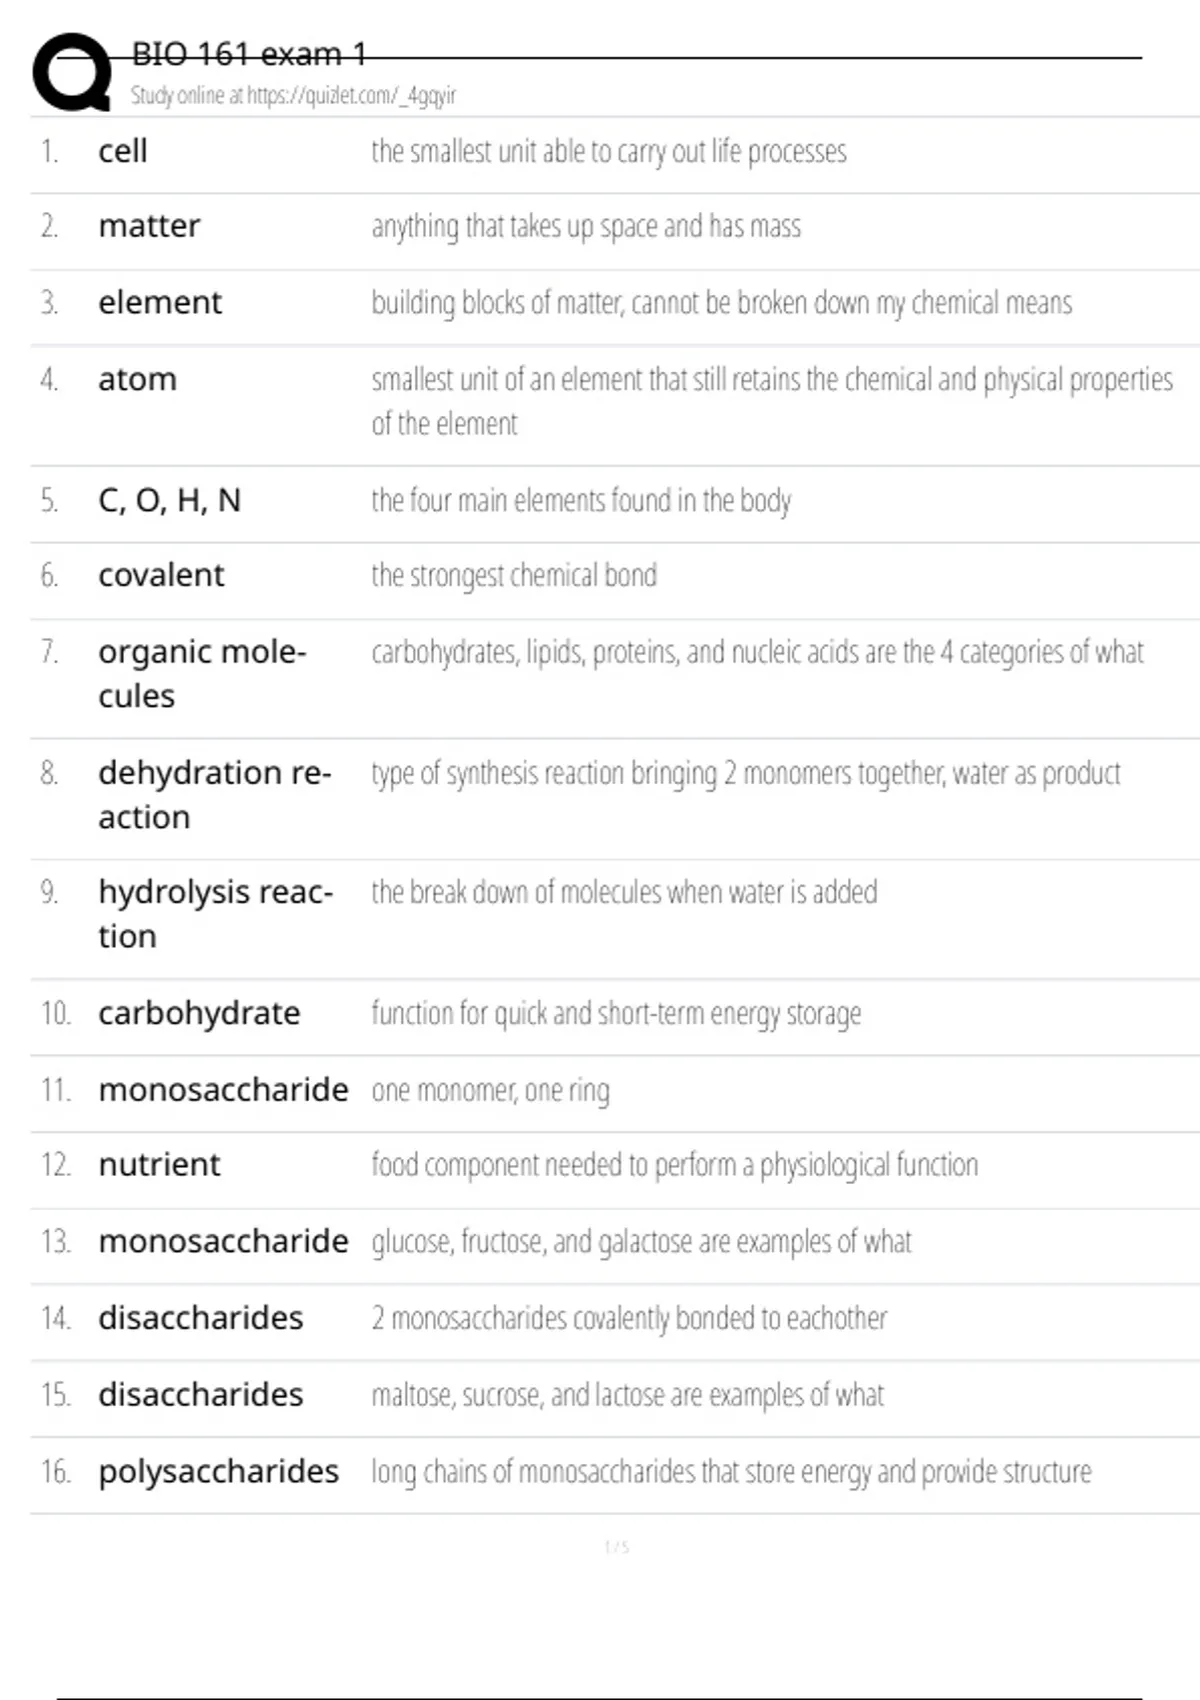Click the 'atom' term

137,379
